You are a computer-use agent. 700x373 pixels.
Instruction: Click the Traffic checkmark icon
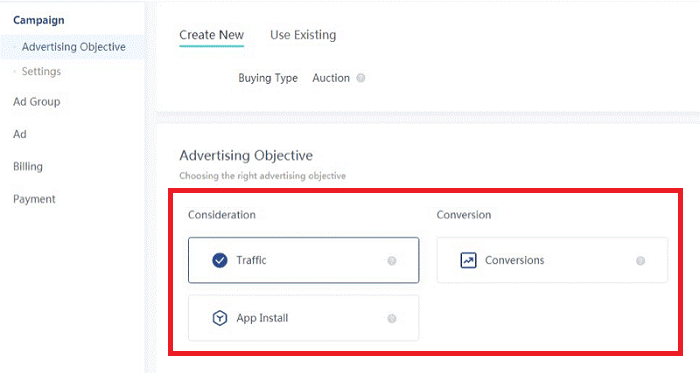point(220,260)
